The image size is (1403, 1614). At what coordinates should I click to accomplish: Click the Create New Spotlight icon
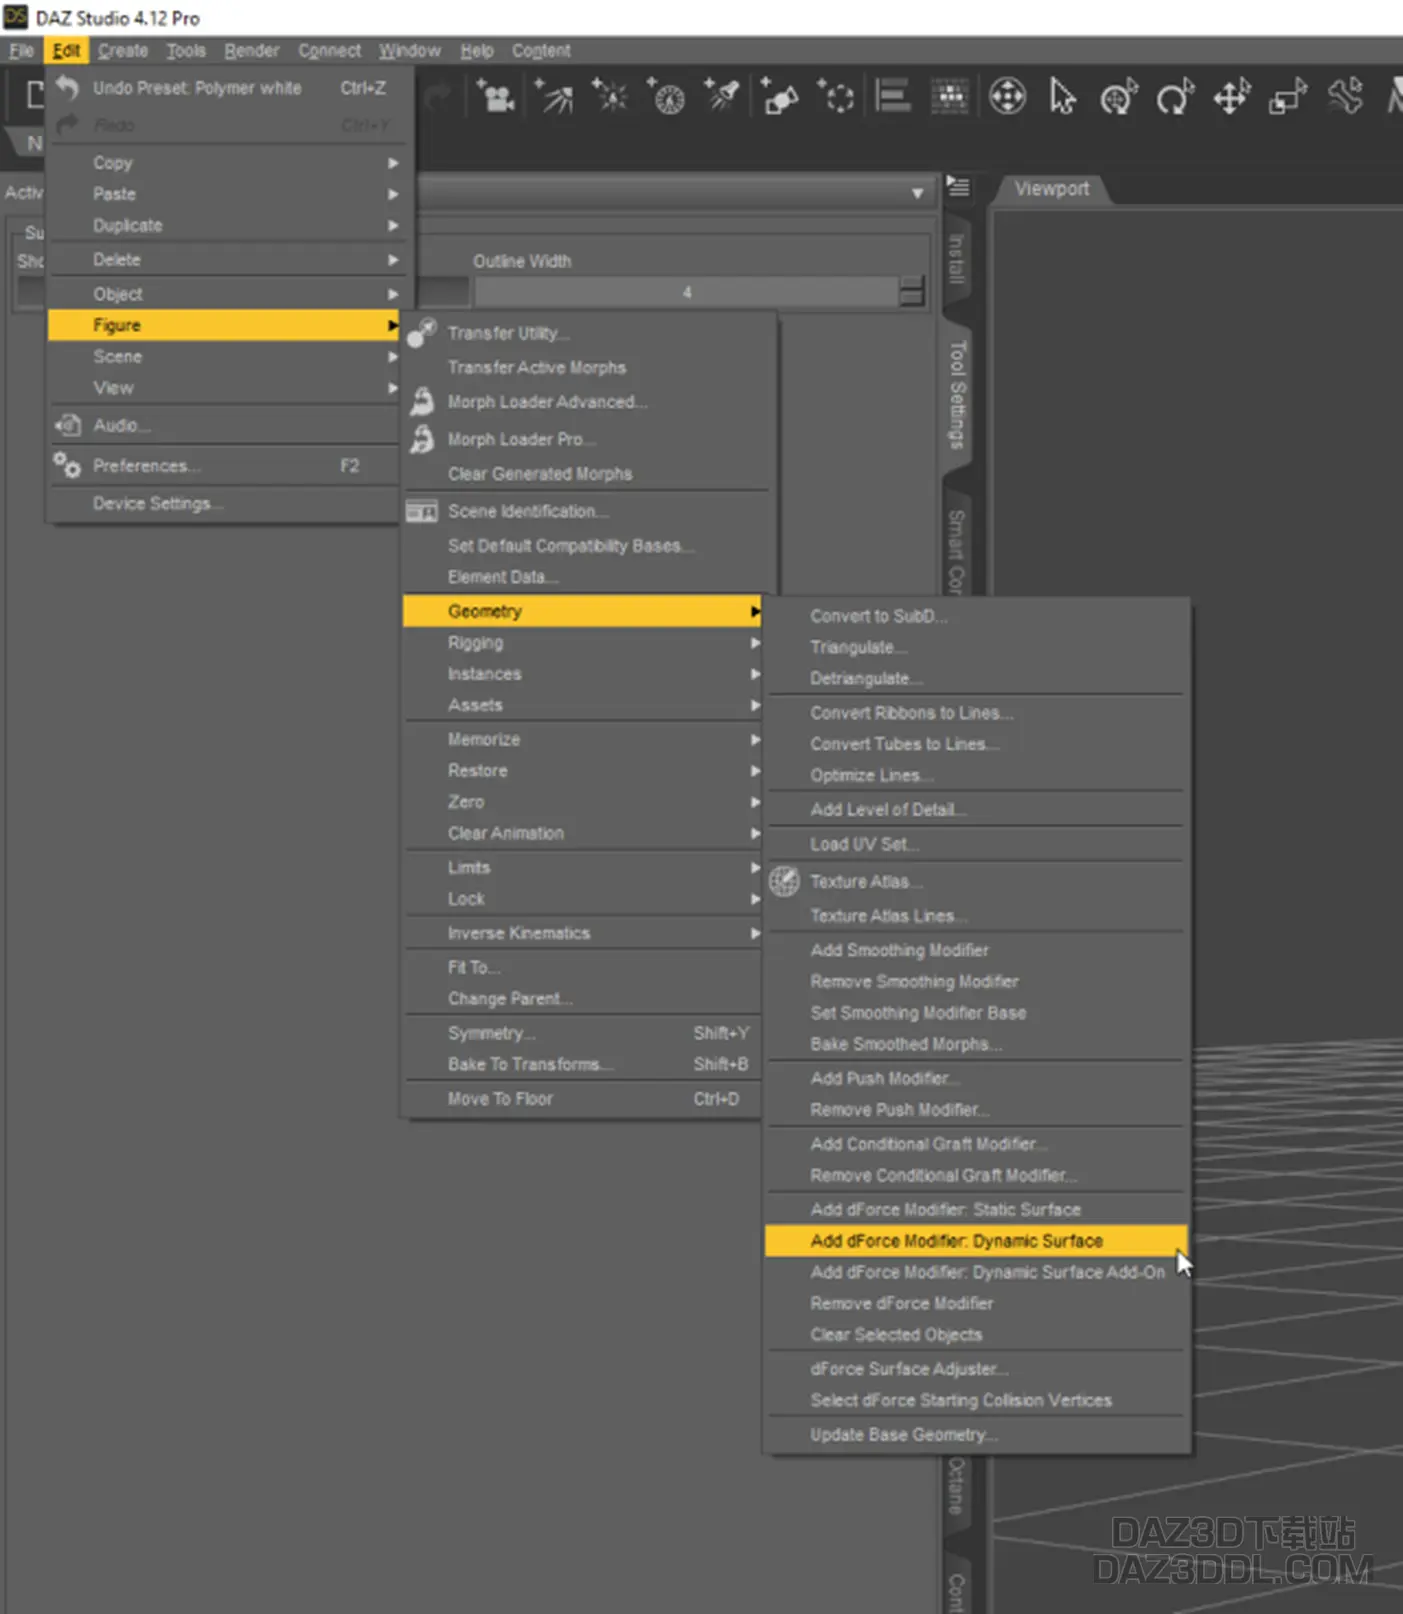coord(722,97)
